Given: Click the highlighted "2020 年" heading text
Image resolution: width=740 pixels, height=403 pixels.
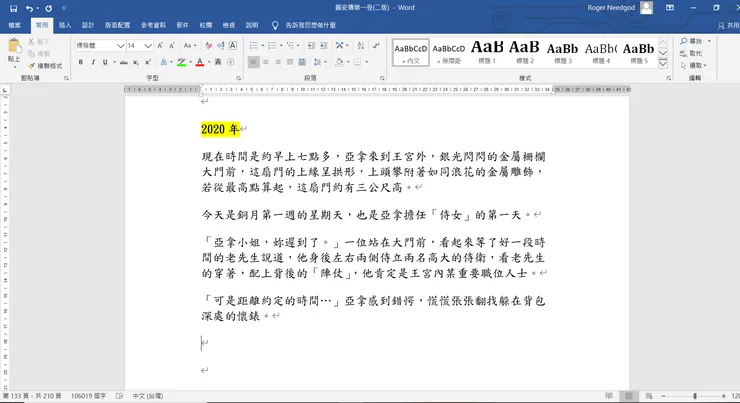Looking at the screenshot, I should pyautogui.click(x=220, y=129).
